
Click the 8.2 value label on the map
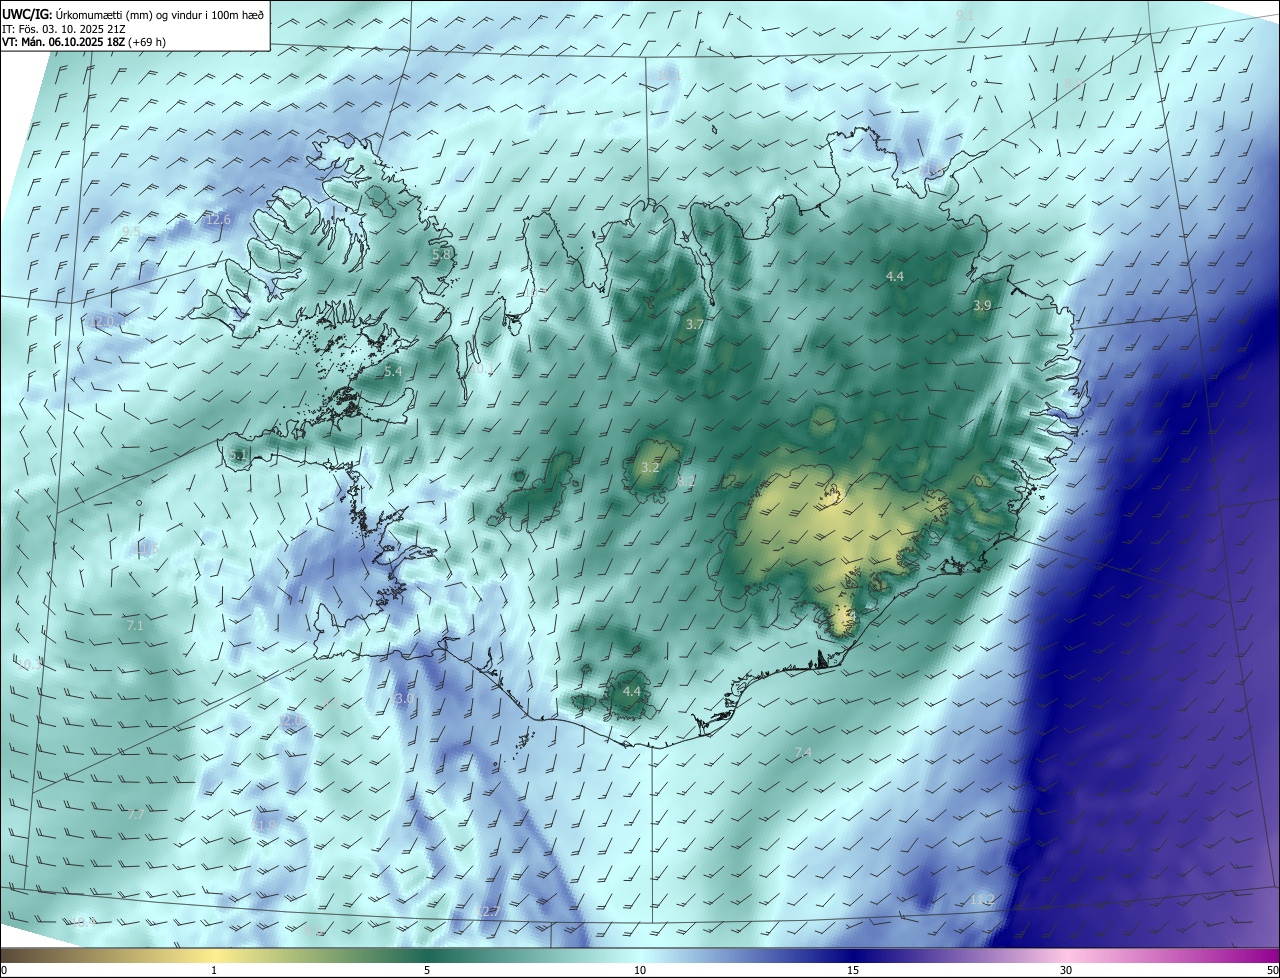(x=685, y=481)
